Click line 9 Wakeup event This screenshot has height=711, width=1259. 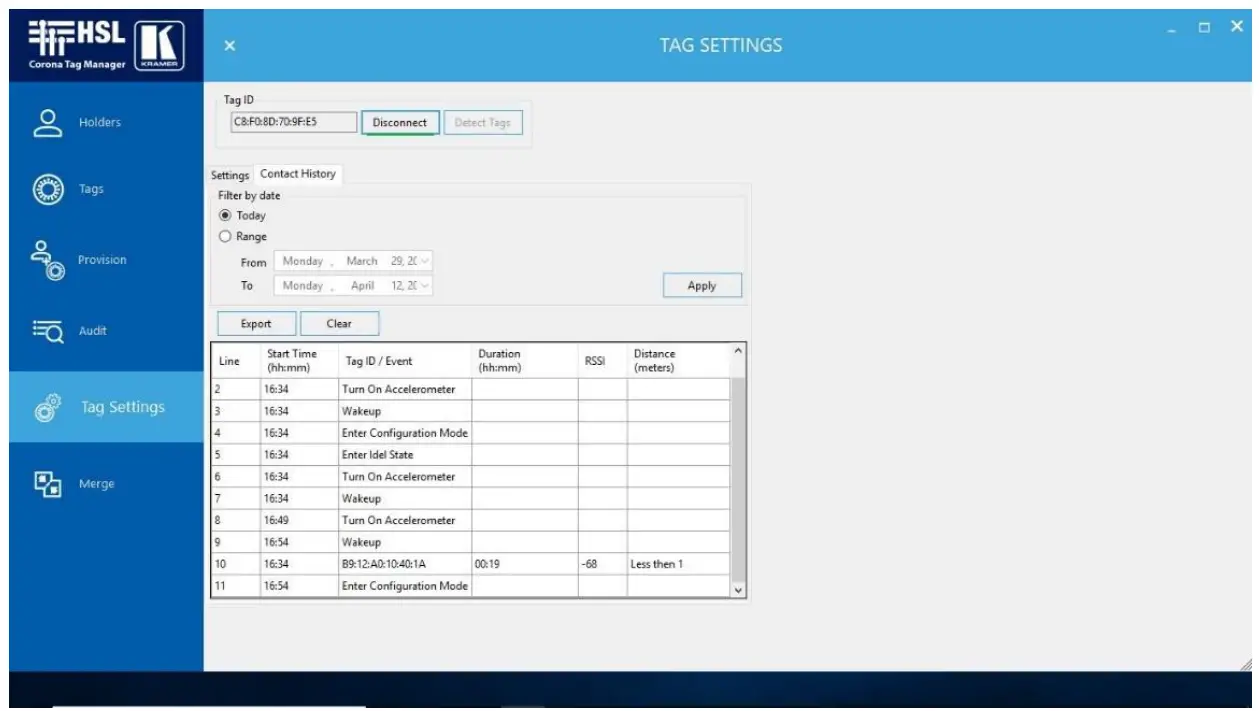pos(405,542)
